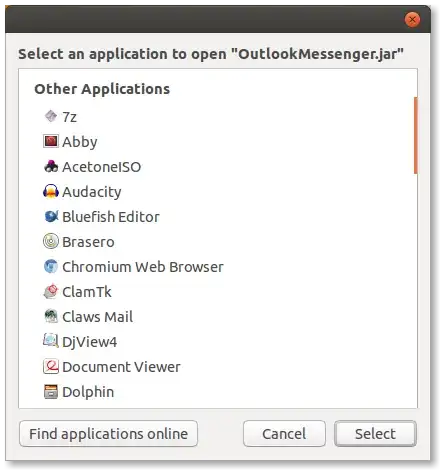Viewport: 440px width, 470px height.
Task: Click the Claws Mail icon
Action: (x=51, y=316)
